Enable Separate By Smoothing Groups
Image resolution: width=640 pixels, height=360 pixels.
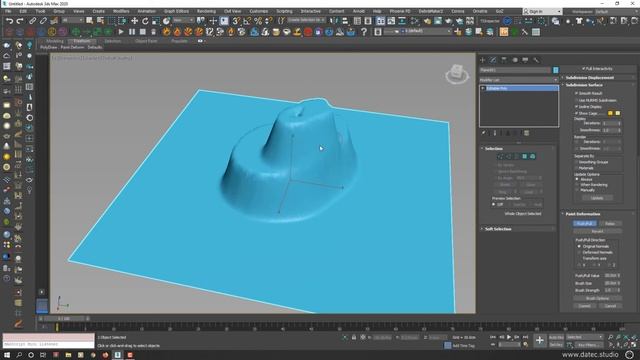[x=577, y=162]
